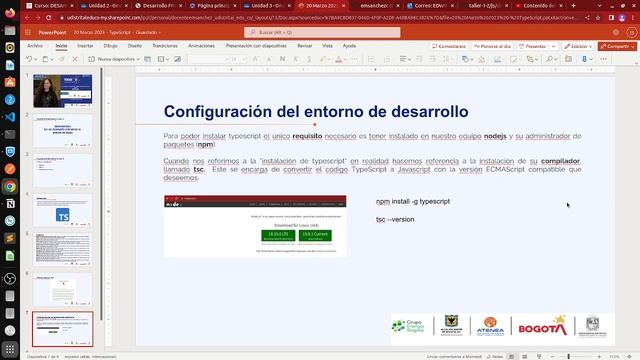
Task: Click the shape fill bucket icon
Action: 482,59
